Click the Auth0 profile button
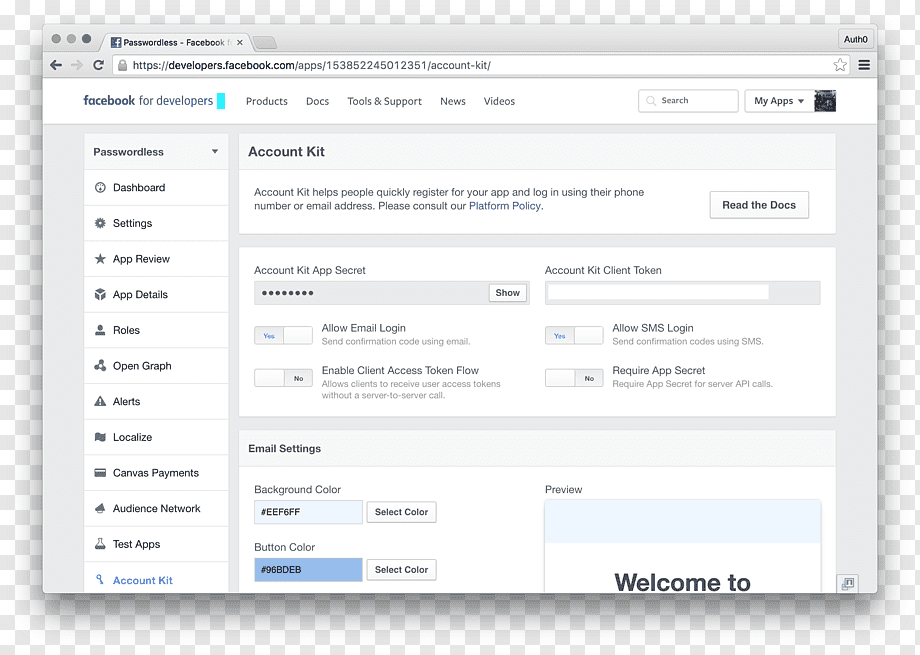The width and height of the screenshot is (920, 655). 855,39
